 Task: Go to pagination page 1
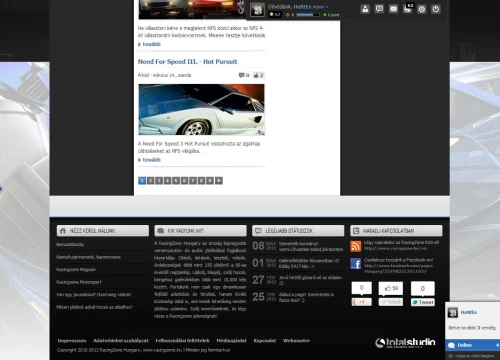(x=142, y=181)
